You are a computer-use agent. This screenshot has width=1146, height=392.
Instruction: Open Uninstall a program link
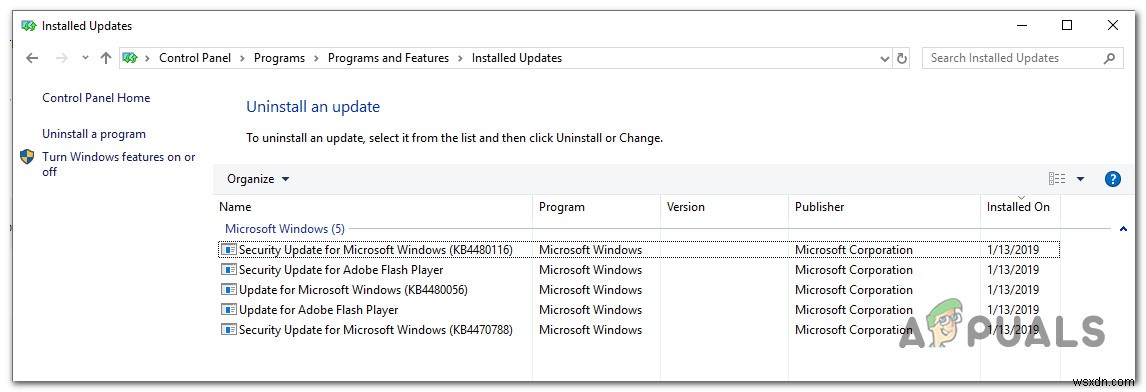[x=94, y=134]
